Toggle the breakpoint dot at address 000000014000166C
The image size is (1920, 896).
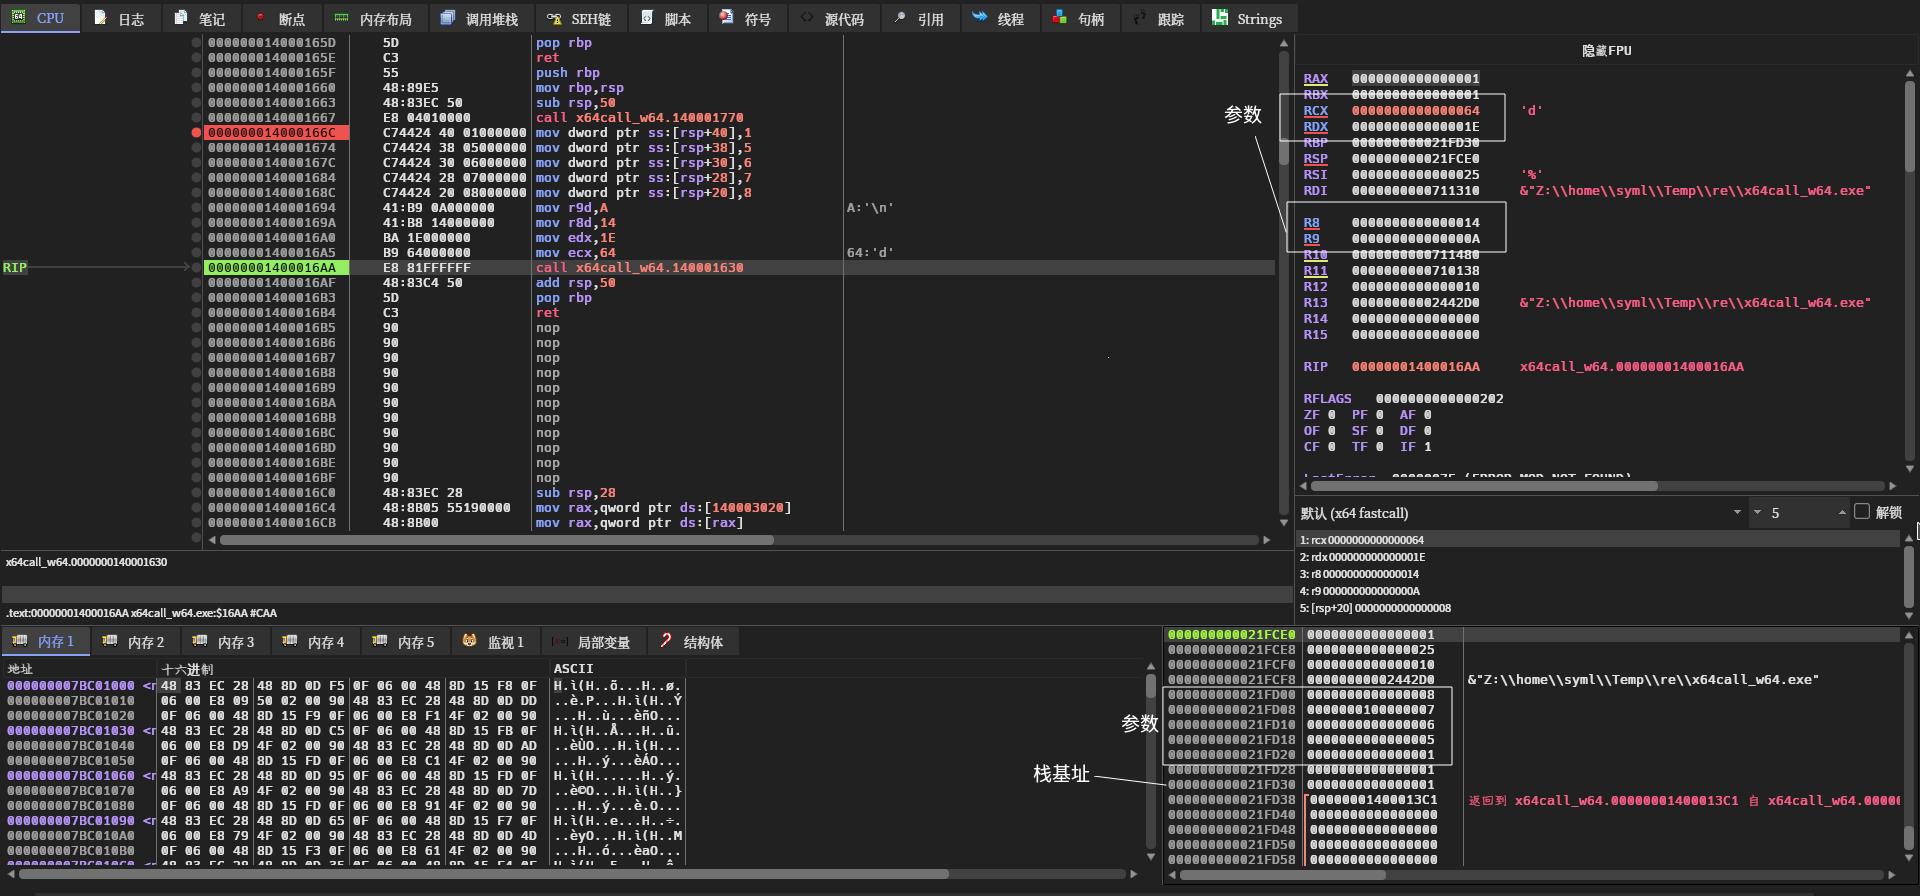pos(196,133)
